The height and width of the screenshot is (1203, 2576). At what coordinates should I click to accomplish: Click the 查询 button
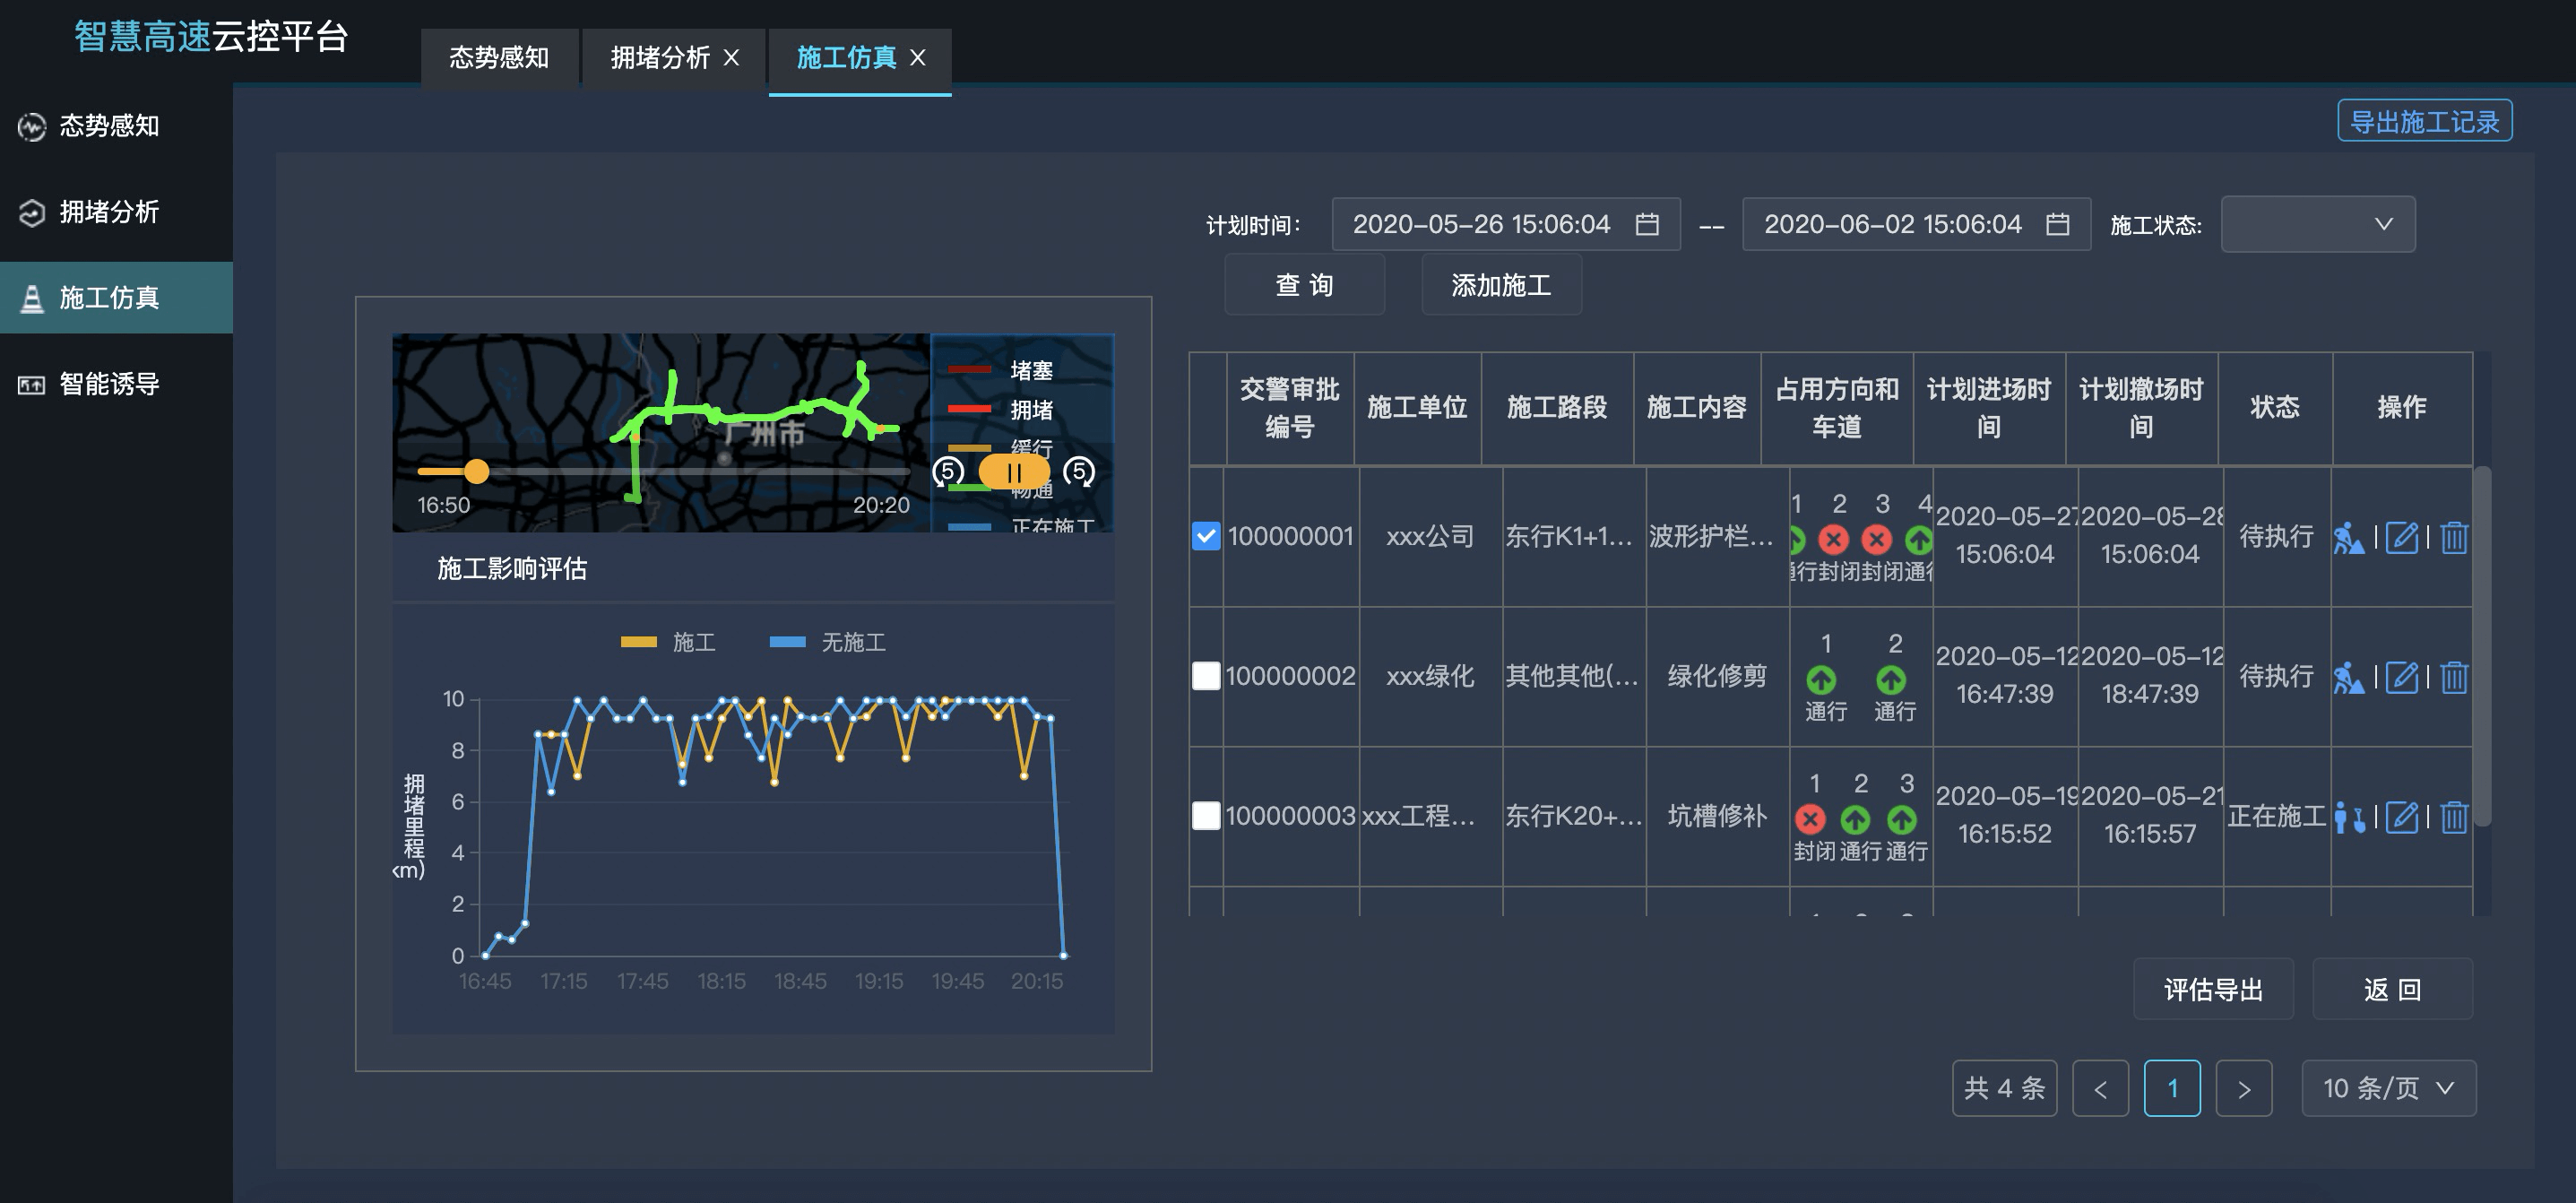click(1304, 285)
